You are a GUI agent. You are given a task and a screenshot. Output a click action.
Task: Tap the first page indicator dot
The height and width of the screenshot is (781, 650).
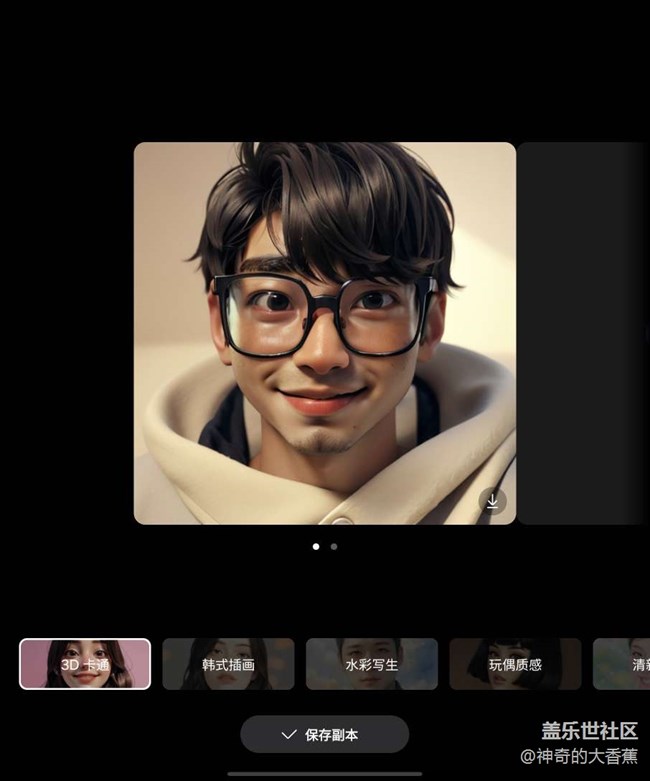click(316, 547)
